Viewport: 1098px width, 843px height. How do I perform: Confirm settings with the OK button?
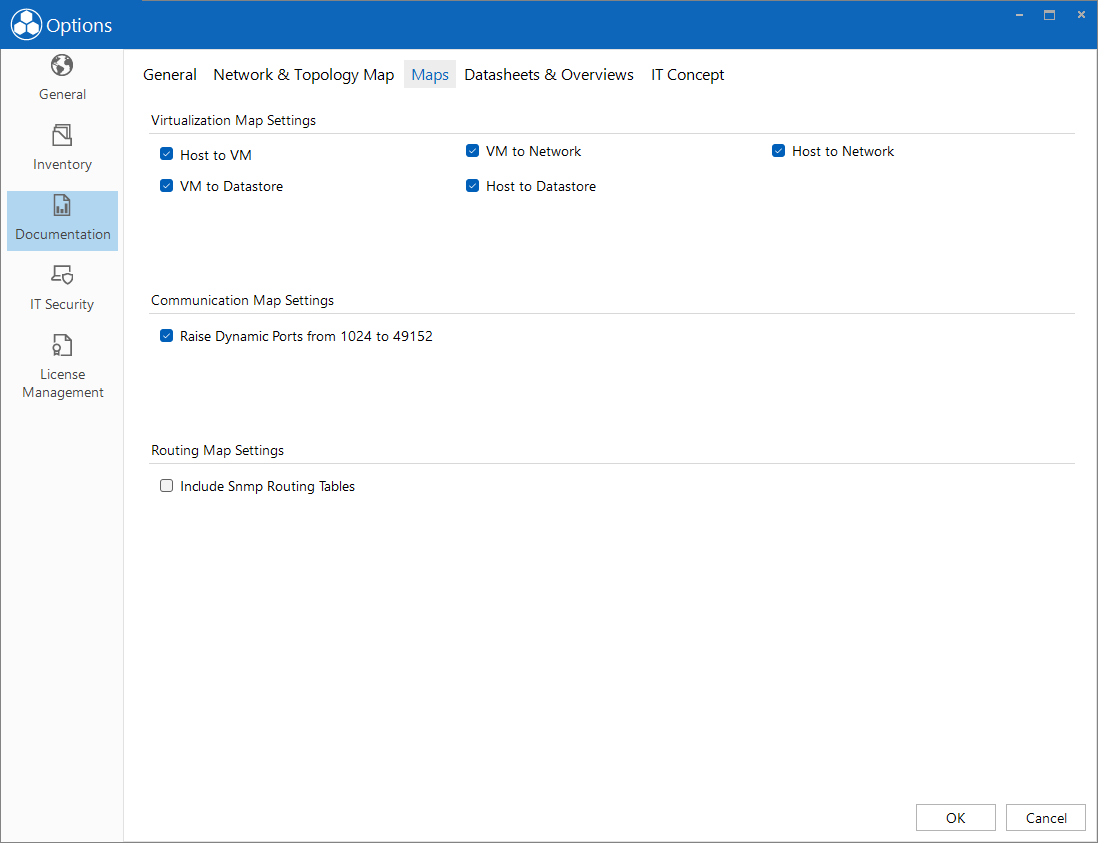tap(956, 818)
